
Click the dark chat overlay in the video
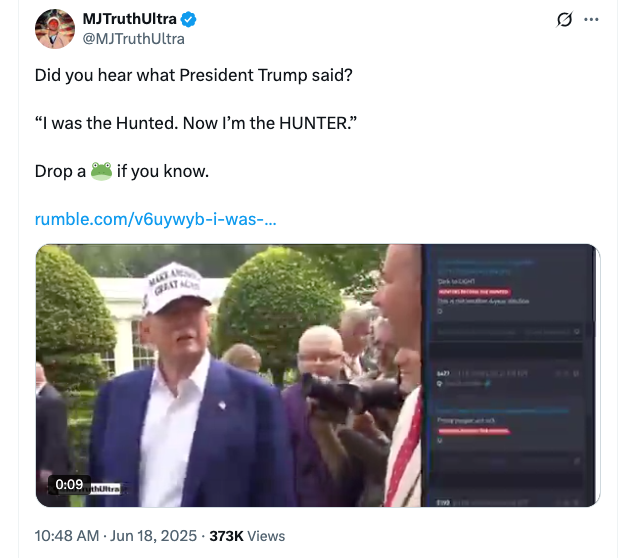[x=507, y=375]
